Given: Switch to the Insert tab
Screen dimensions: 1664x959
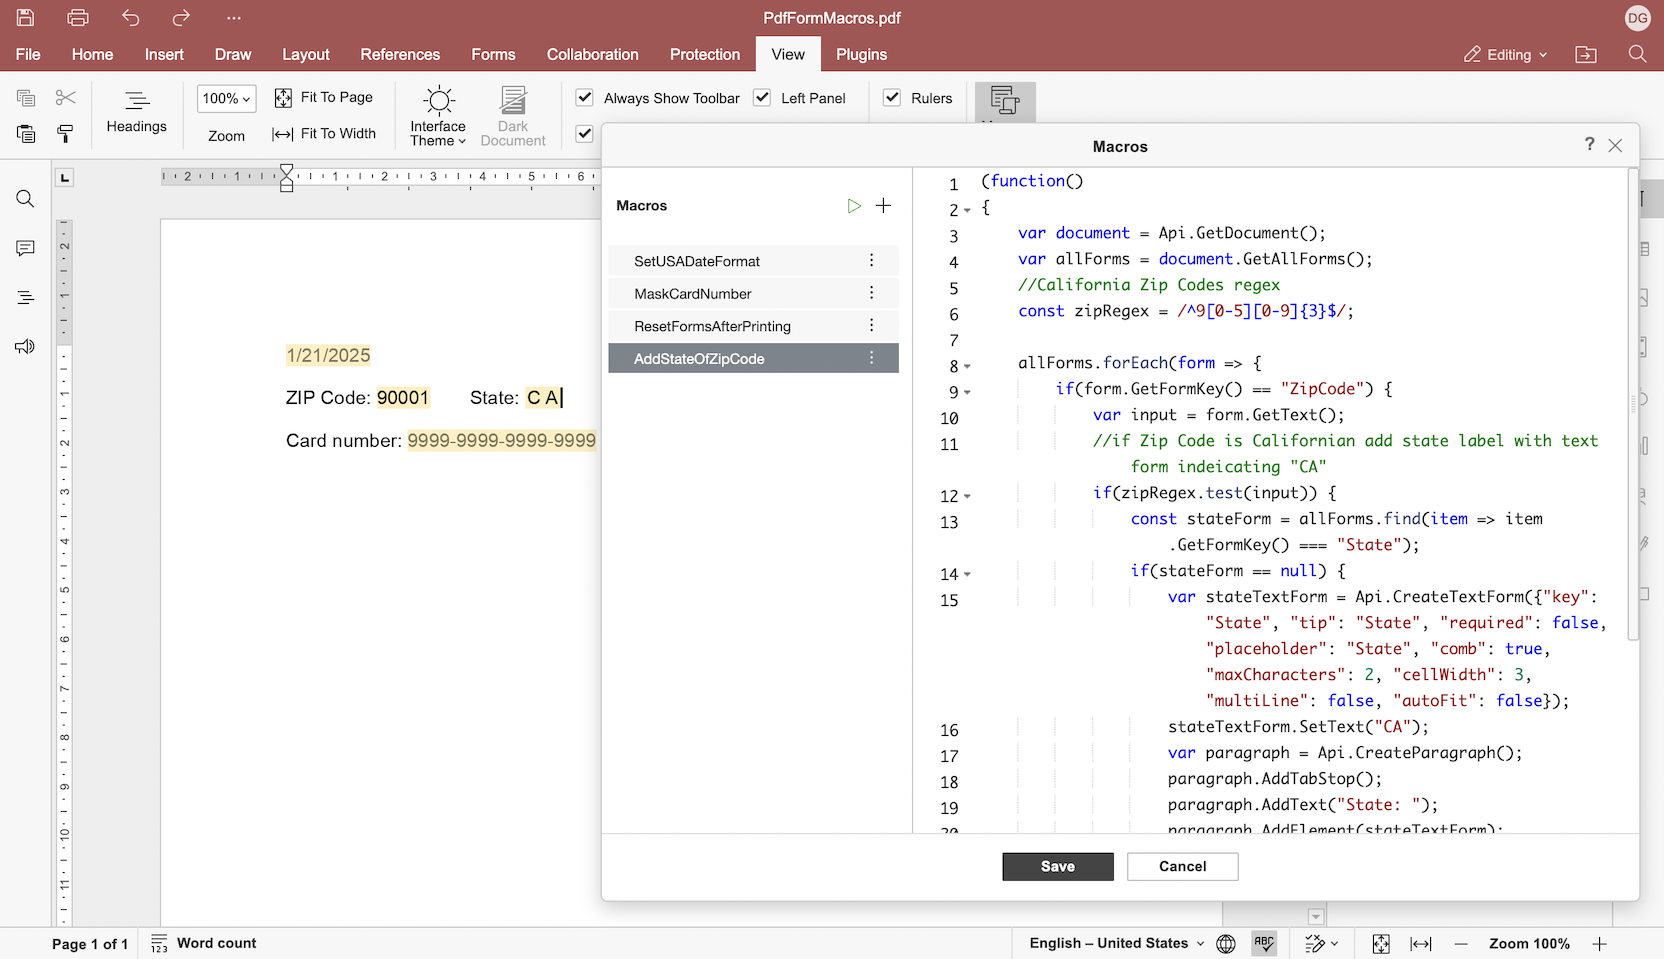Looking at the screenshot, I should coord(164,54).
